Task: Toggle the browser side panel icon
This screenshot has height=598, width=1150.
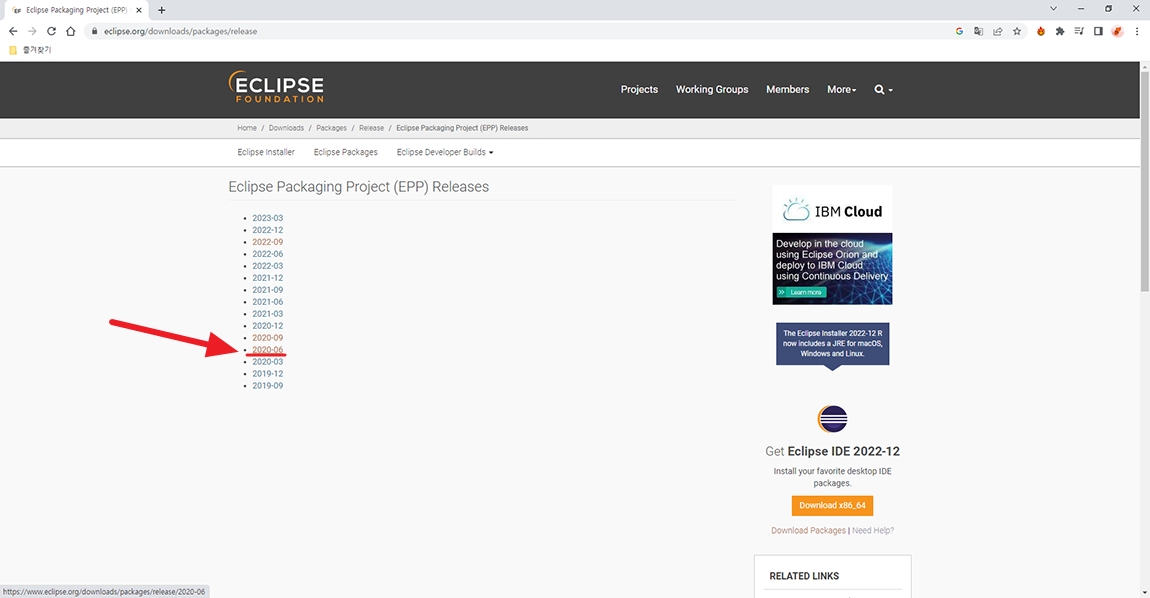Action: coord(1098,32)
